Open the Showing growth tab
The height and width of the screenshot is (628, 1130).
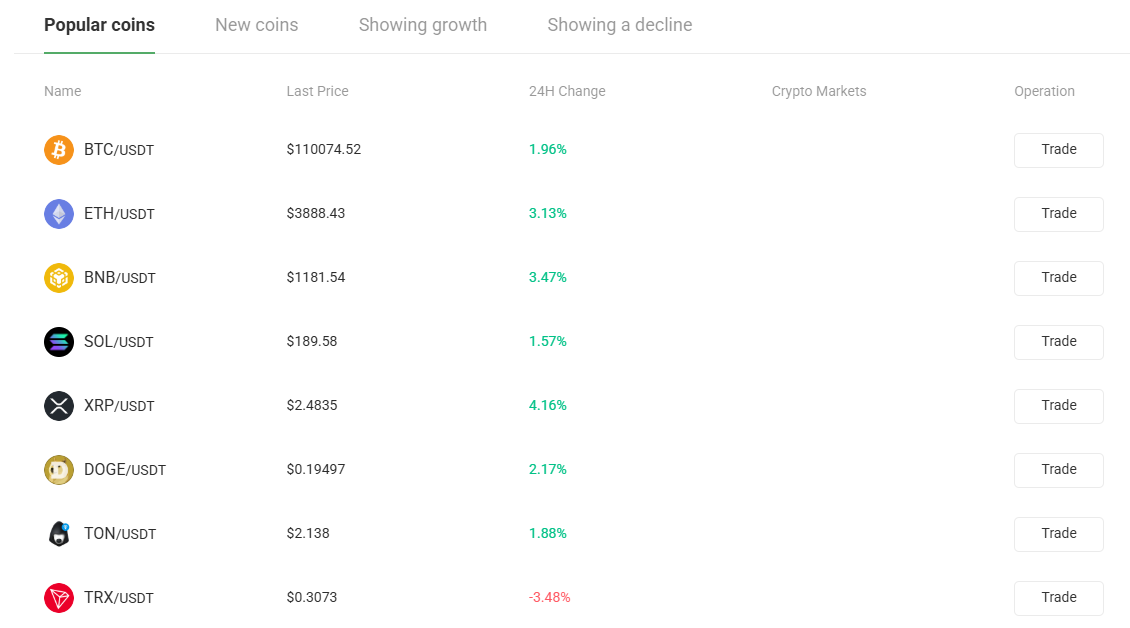pos(422,25)
